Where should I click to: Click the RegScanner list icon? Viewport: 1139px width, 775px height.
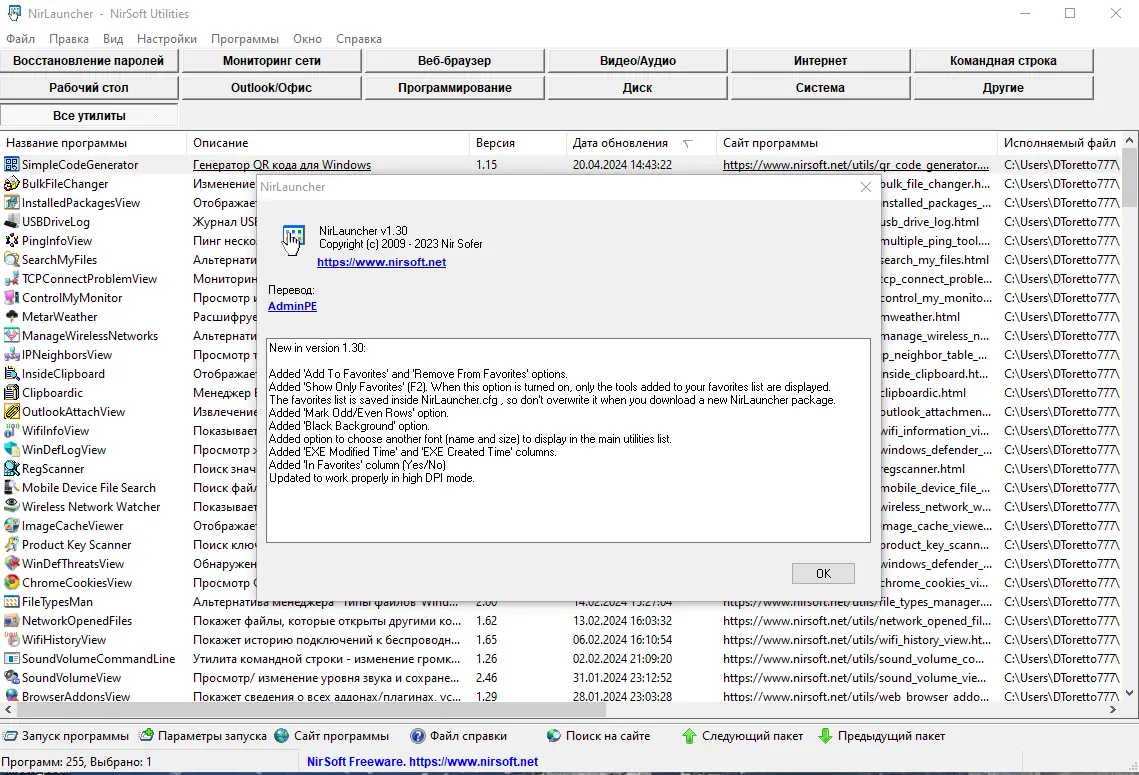(12, 468)
